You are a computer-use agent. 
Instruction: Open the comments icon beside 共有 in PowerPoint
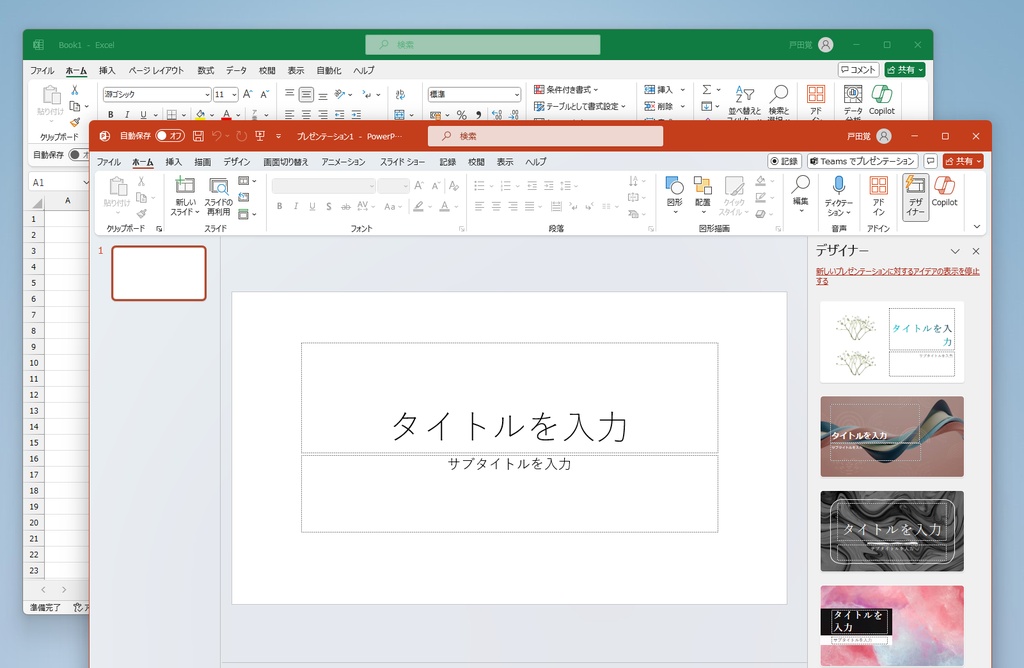(931, 161)
